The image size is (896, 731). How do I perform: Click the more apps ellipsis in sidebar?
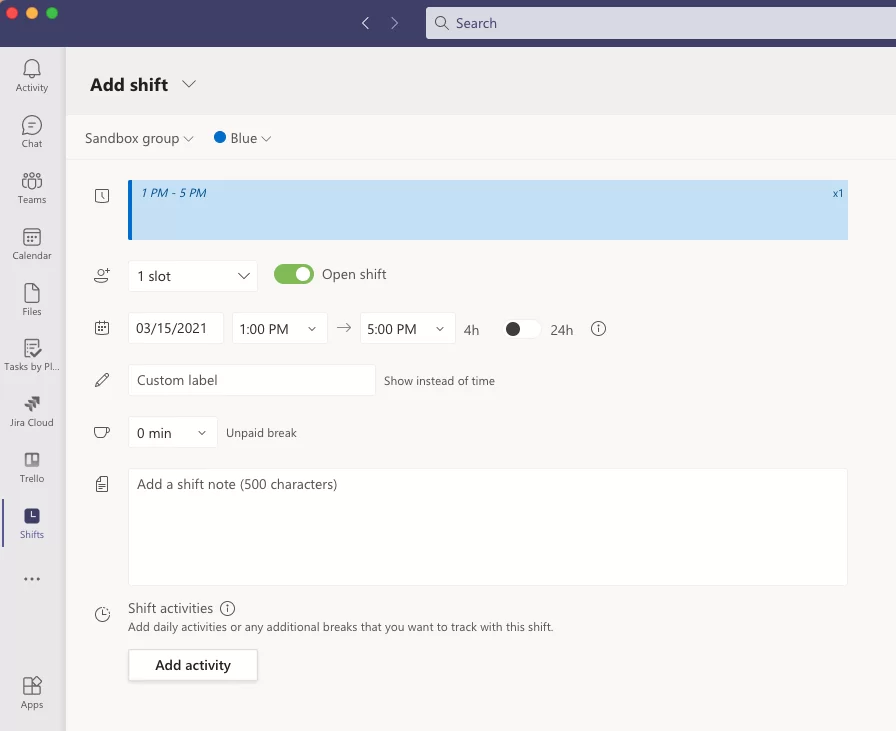31,579
